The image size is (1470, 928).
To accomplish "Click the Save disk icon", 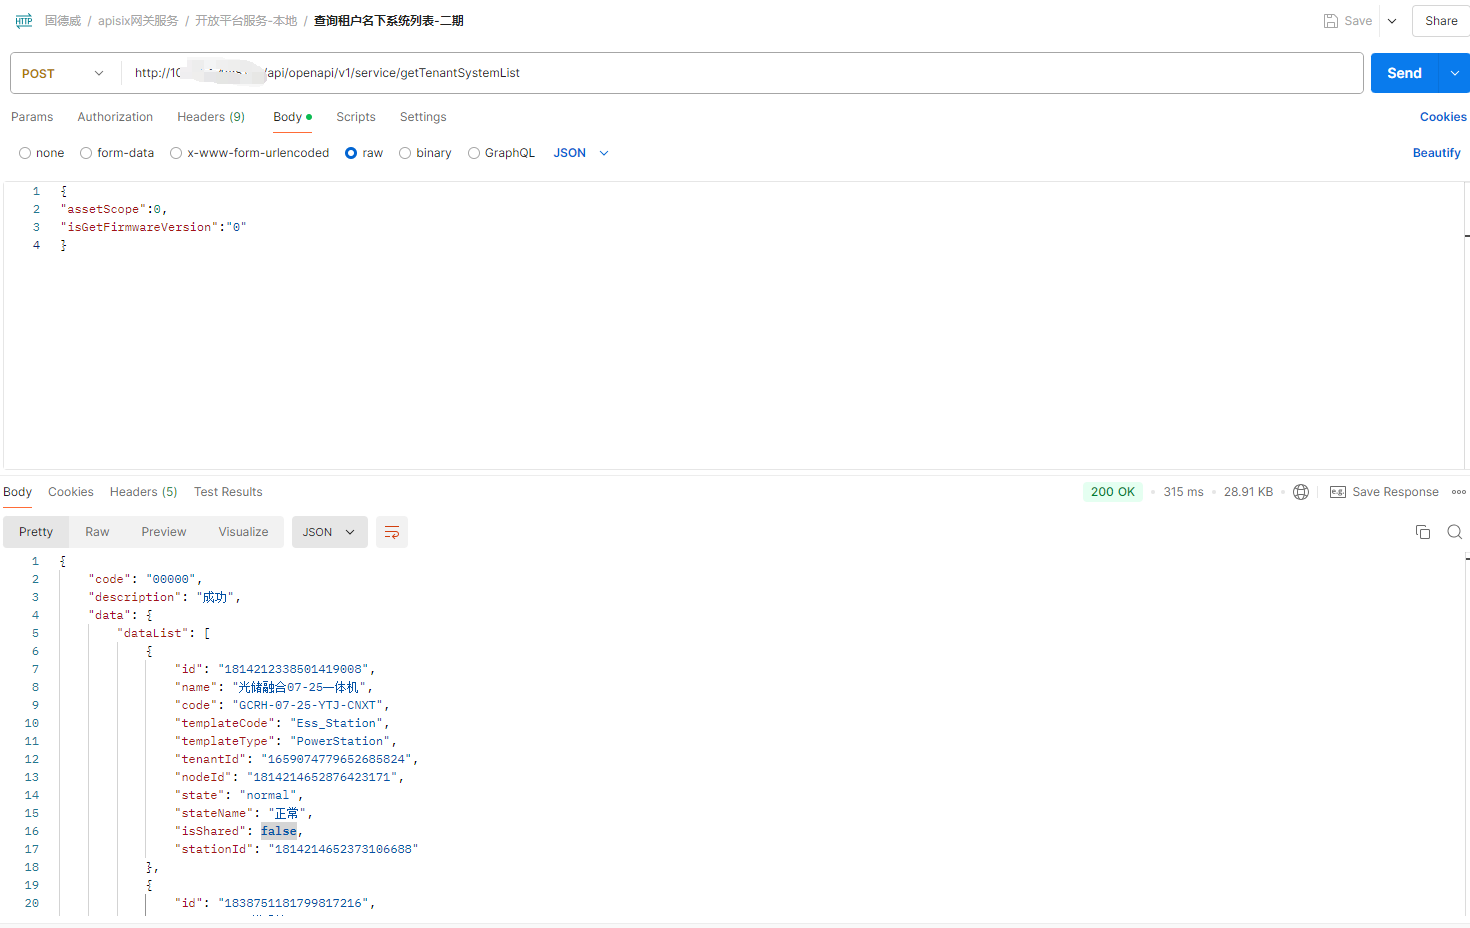I will click(x=1331, y=21).
